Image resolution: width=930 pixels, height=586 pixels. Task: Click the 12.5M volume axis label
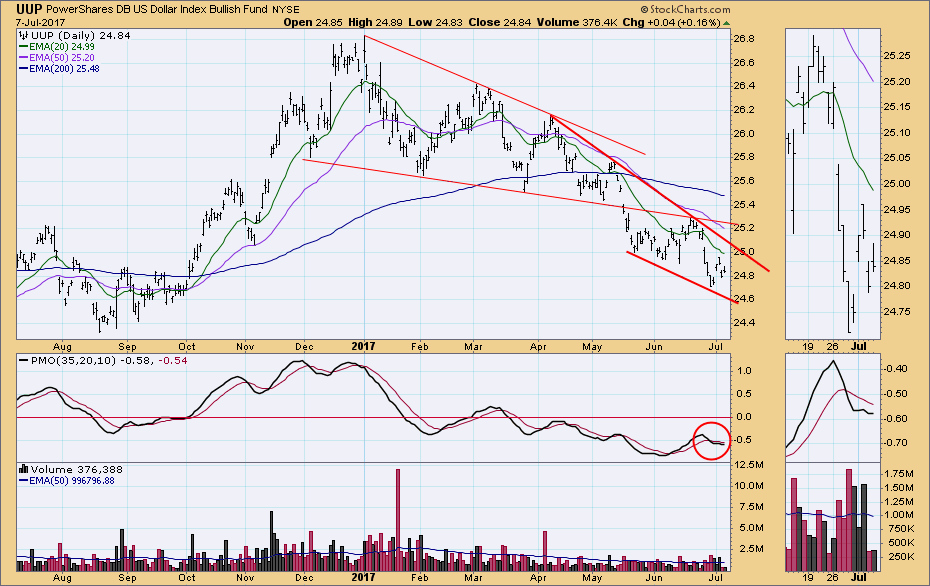pos(749,464)
